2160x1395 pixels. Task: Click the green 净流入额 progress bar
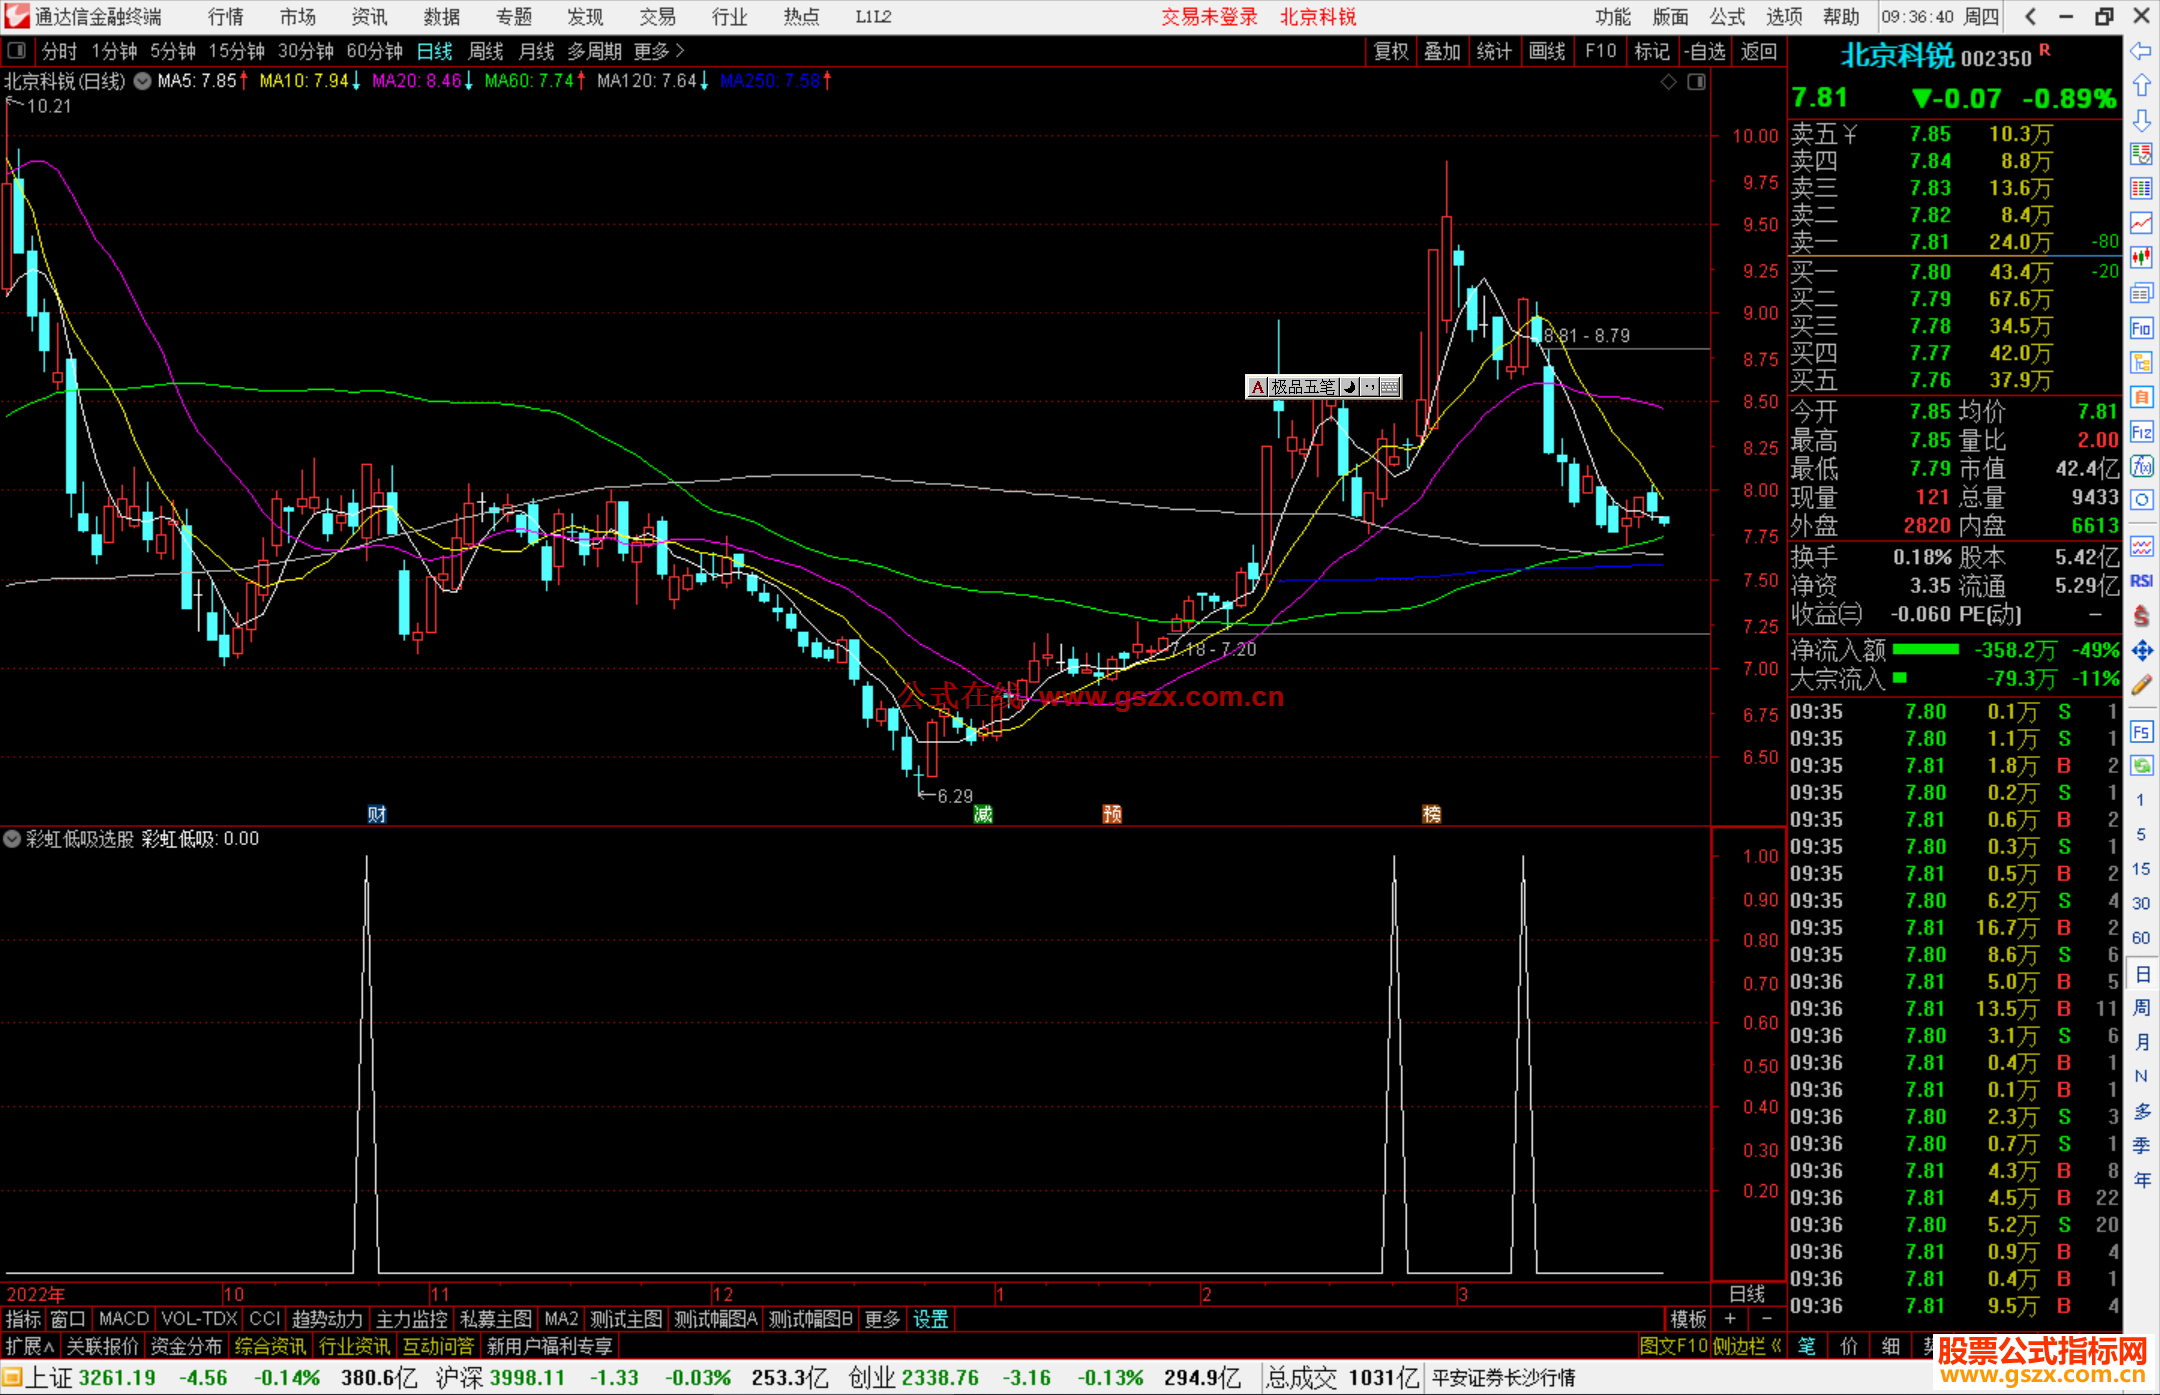(1926, 650)
